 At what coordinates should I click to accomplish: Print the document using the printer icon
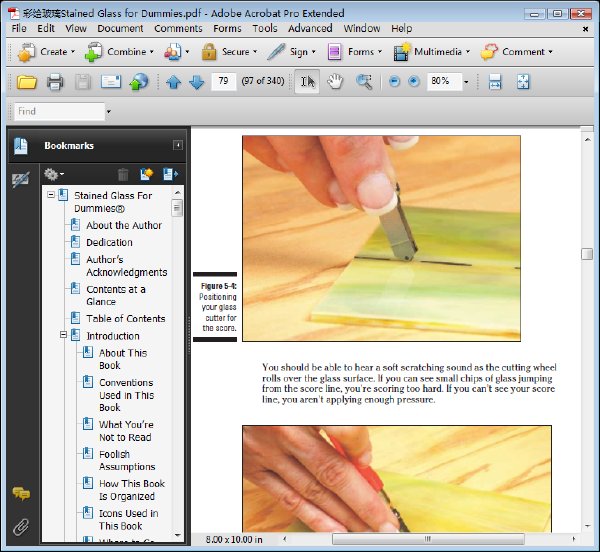pyautogui.click(x=55, y=82)
